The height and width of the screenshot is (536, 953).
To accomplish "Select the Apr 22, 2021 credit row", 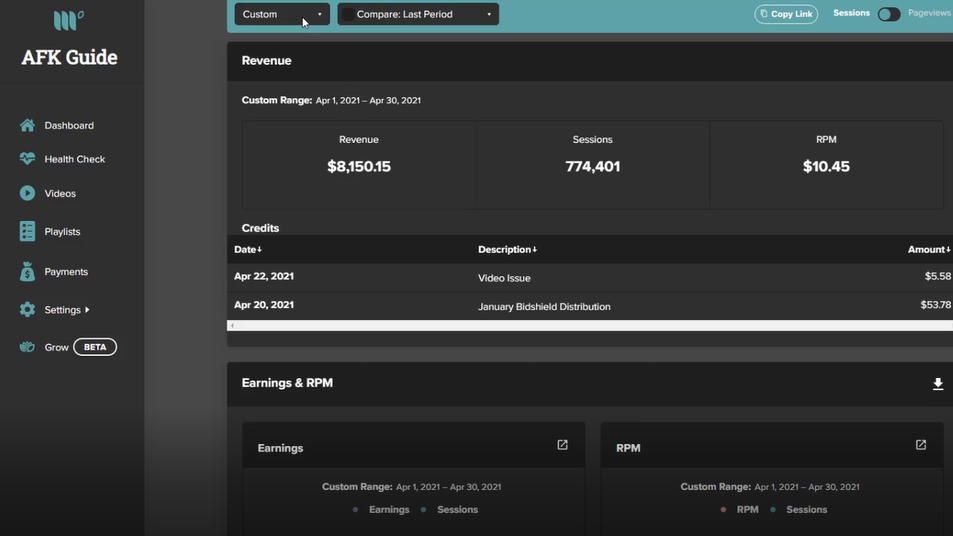I will tap(590, 277).
